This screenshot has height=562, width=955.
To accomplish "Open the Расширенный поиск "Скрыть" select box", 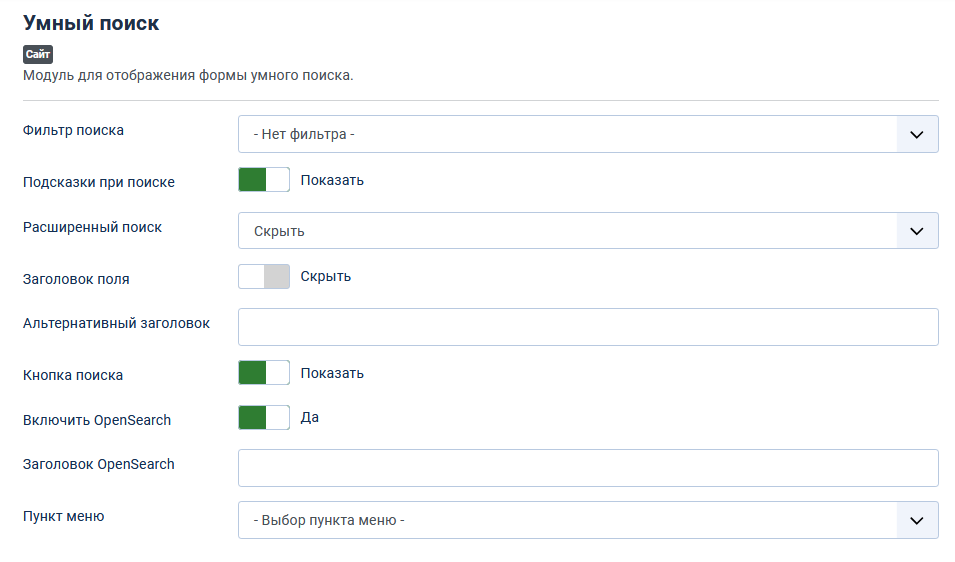I will 567,231.
